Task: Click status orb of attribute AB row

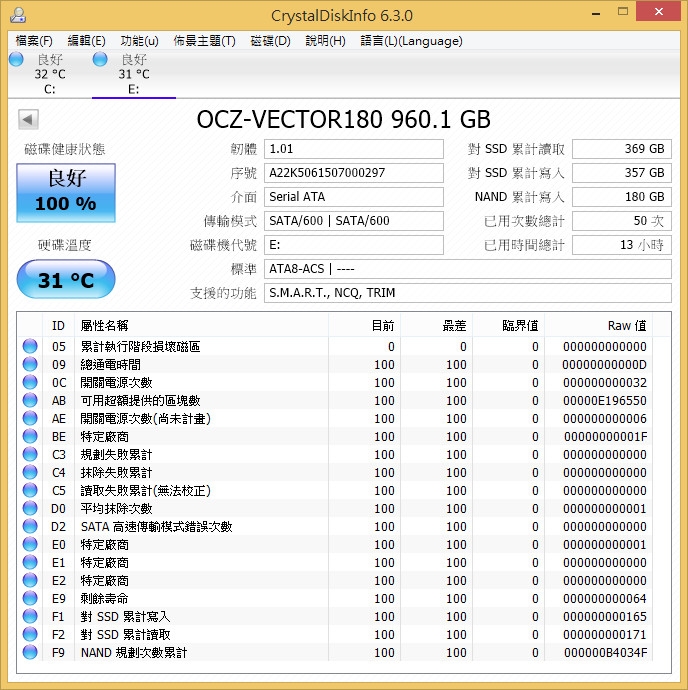Action: (x=30, y=400)
